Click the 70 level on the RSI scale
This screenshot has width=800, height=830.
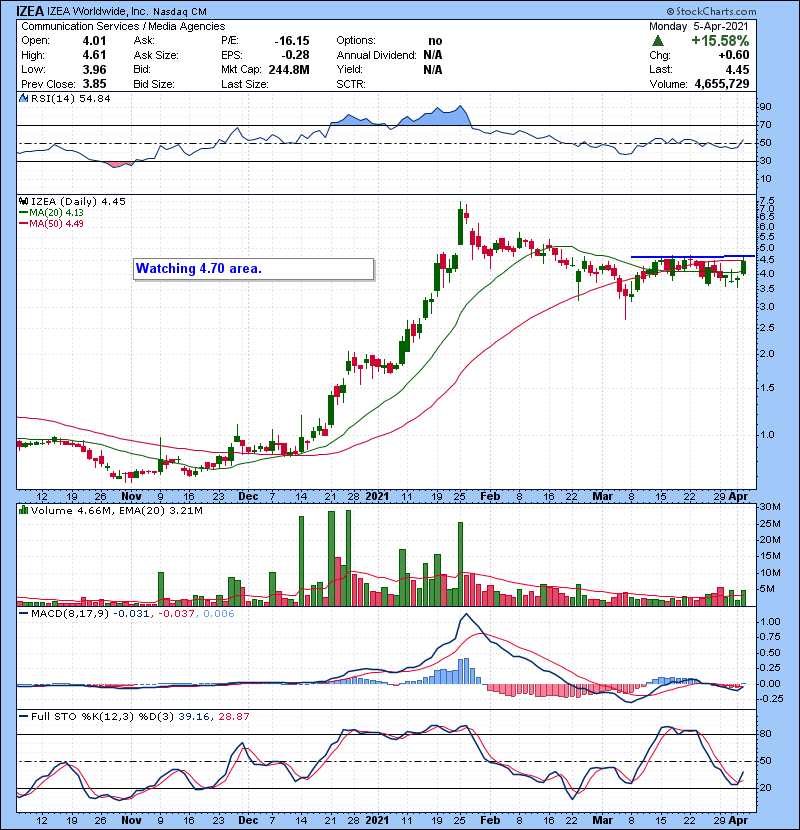coord(766,125)
